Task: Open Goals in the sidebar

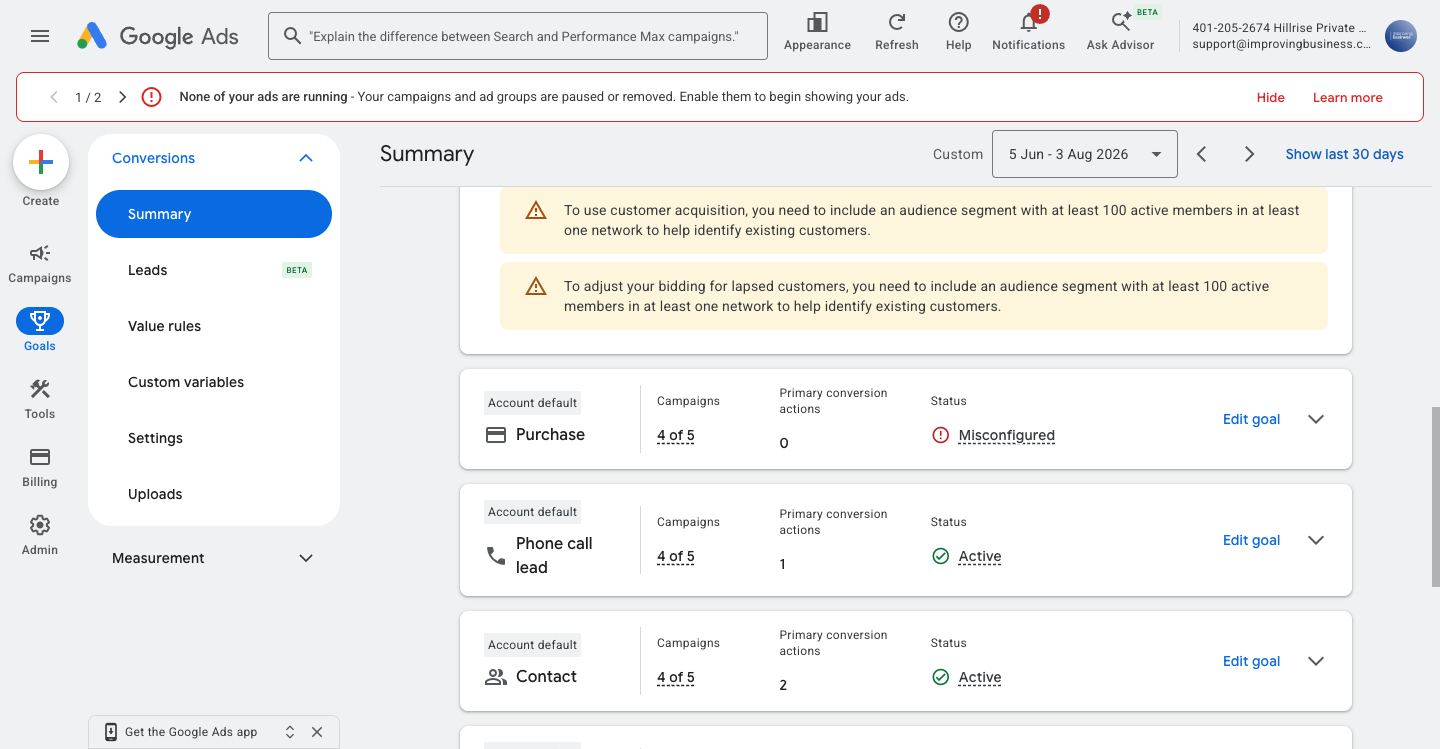Action: pyautogui.click(x=40, y=332)
